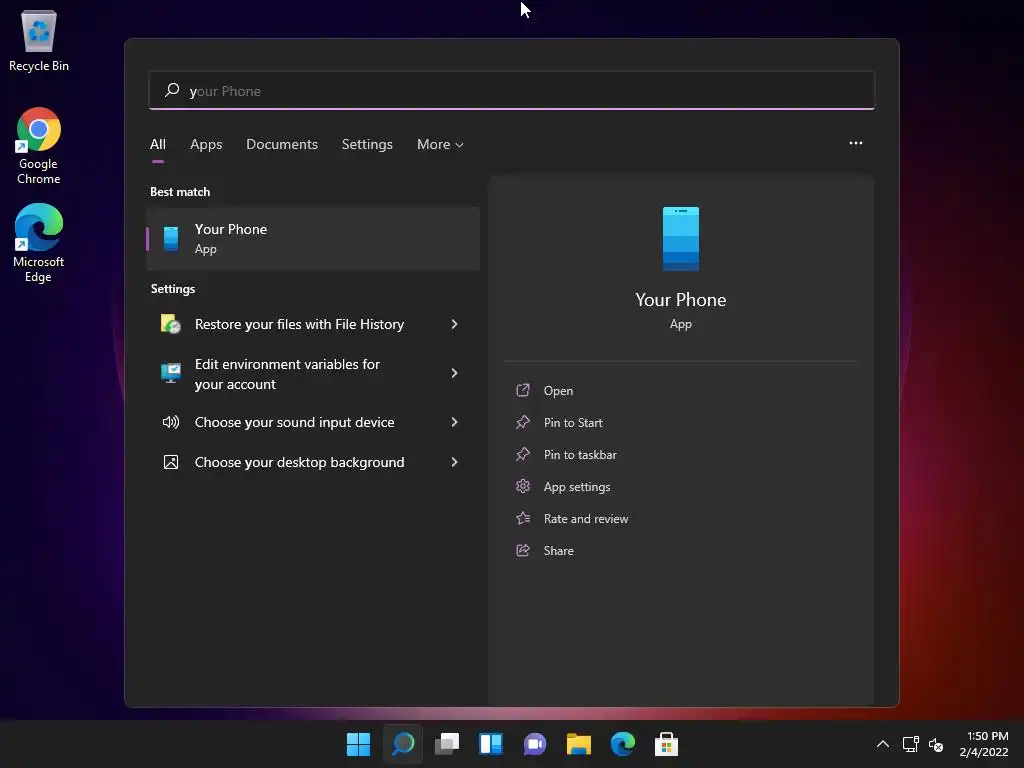The image size is (1024, 768).
Task: Open File Explorer from the taskbar
Action: 579,744
